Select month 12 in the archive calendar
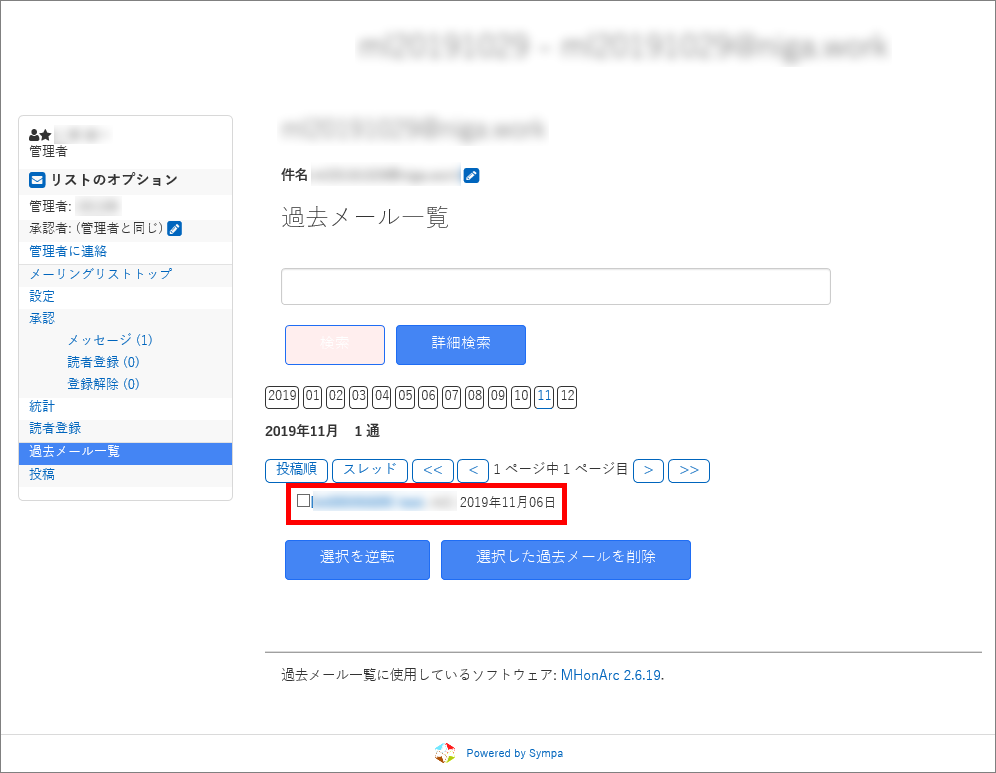 [x=567, y=397]
